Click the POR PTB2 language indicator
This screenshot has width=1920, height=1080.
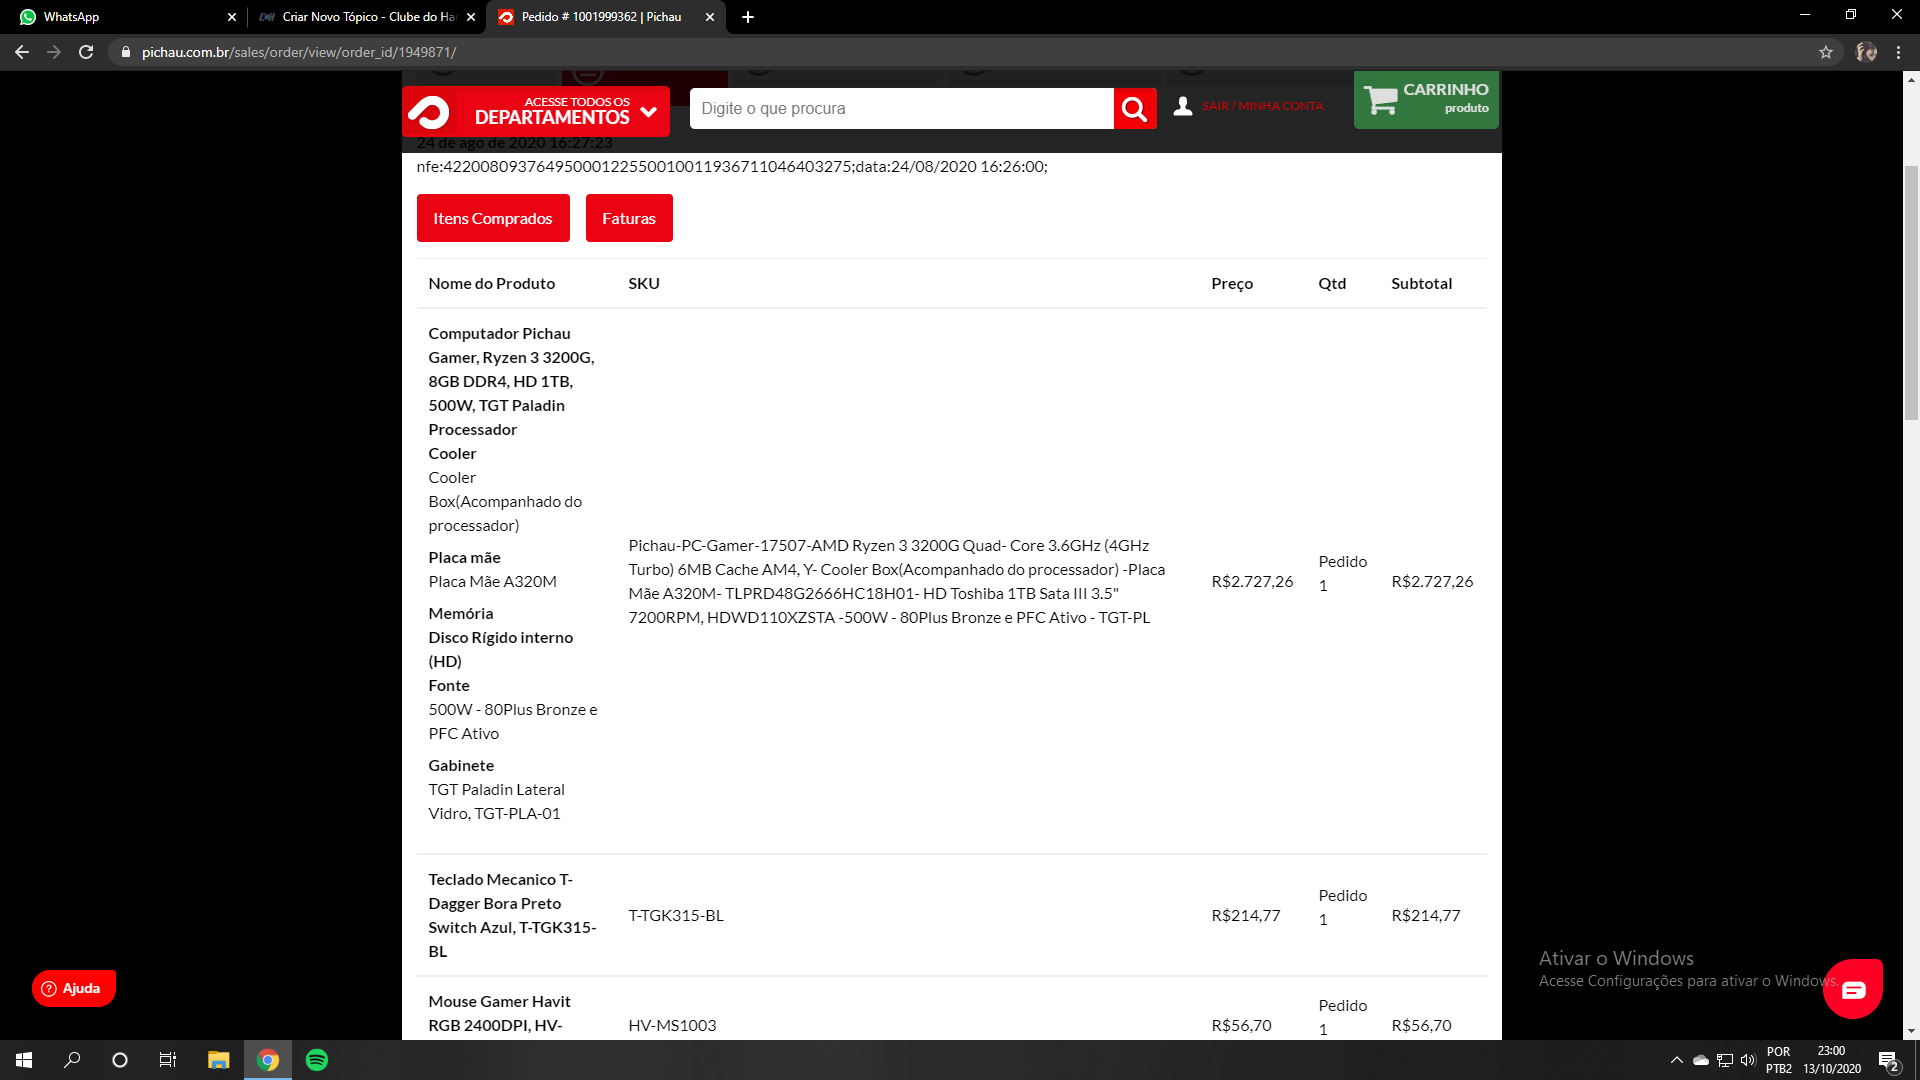1779,1060
